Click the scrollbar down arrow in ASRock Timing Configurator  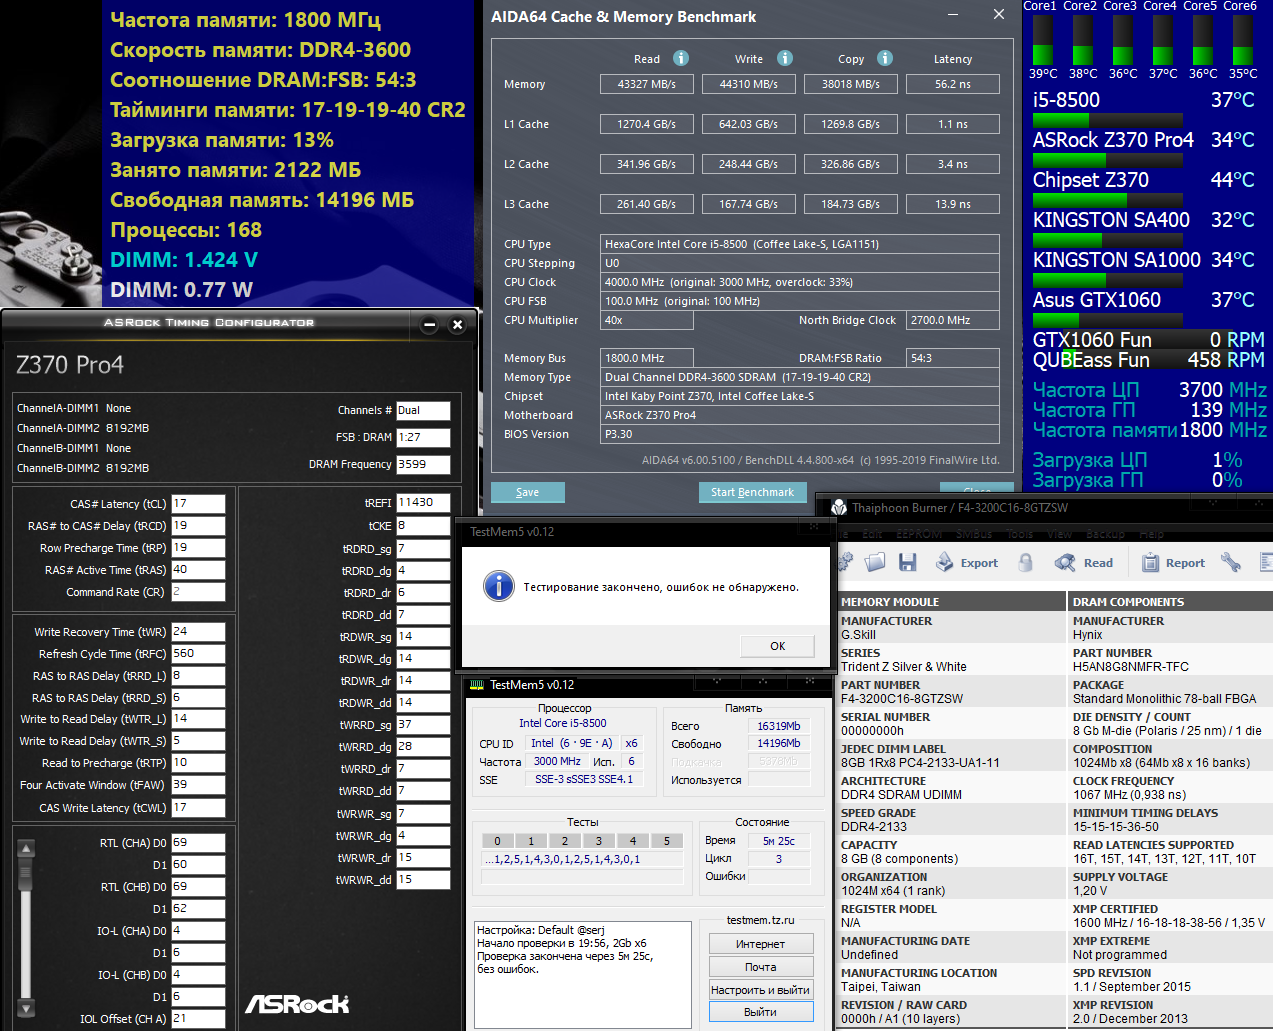pyautogui.click(x=26, y=1008)
